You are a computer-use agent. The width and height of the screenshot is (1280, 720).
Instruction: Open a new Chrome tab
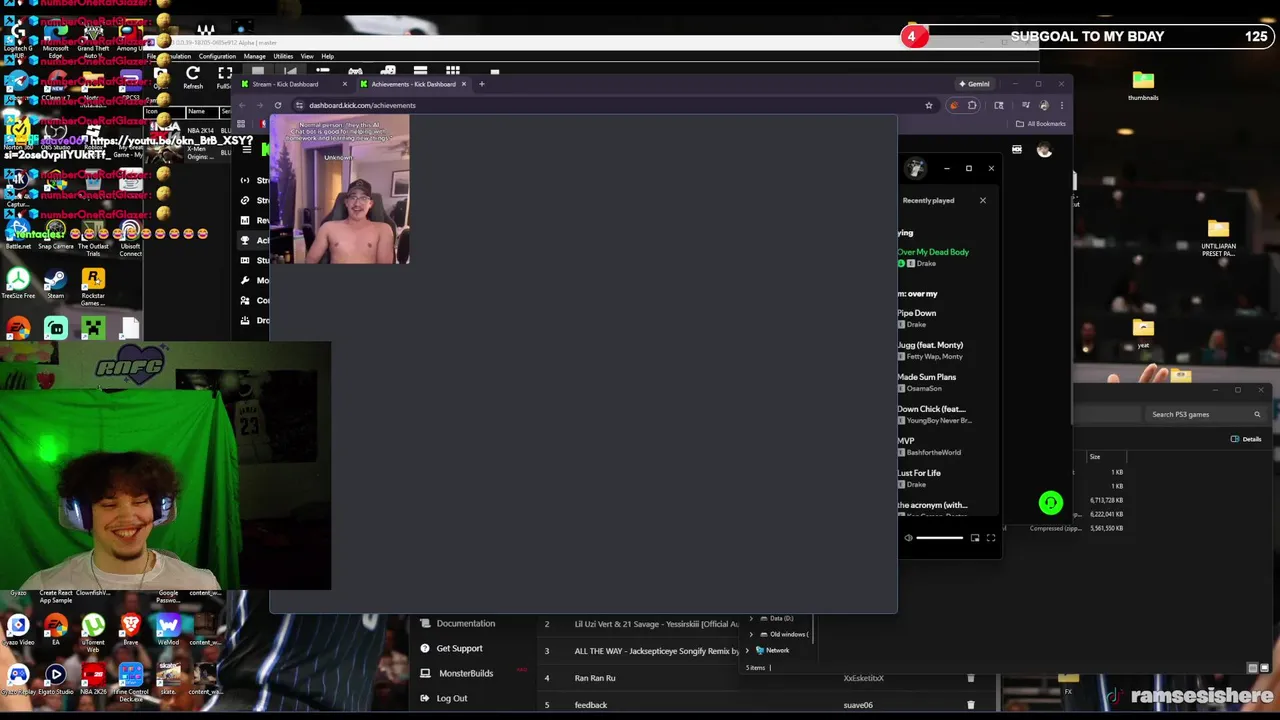pyautogui.click(x=481, y=84)
